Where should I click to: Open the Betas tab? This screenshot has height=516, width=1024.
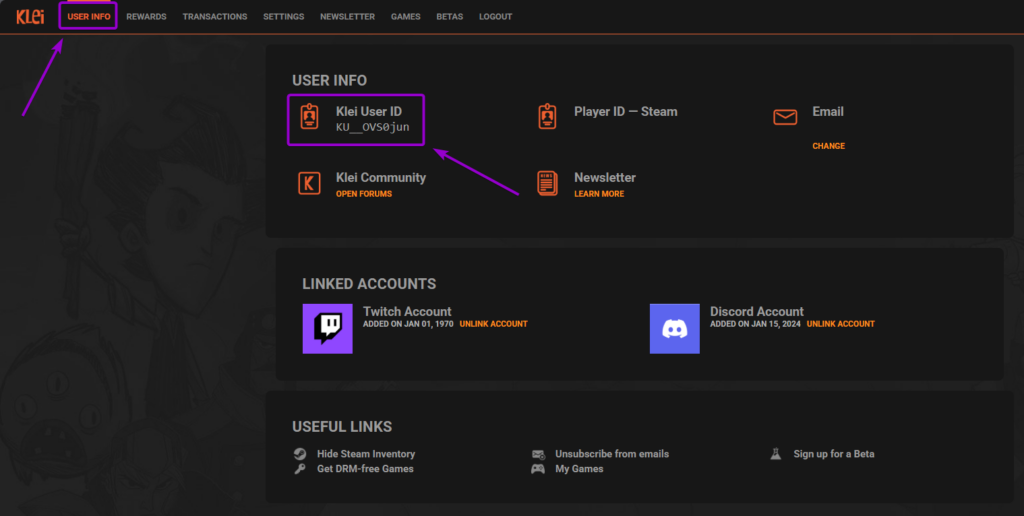click(450, 17)
